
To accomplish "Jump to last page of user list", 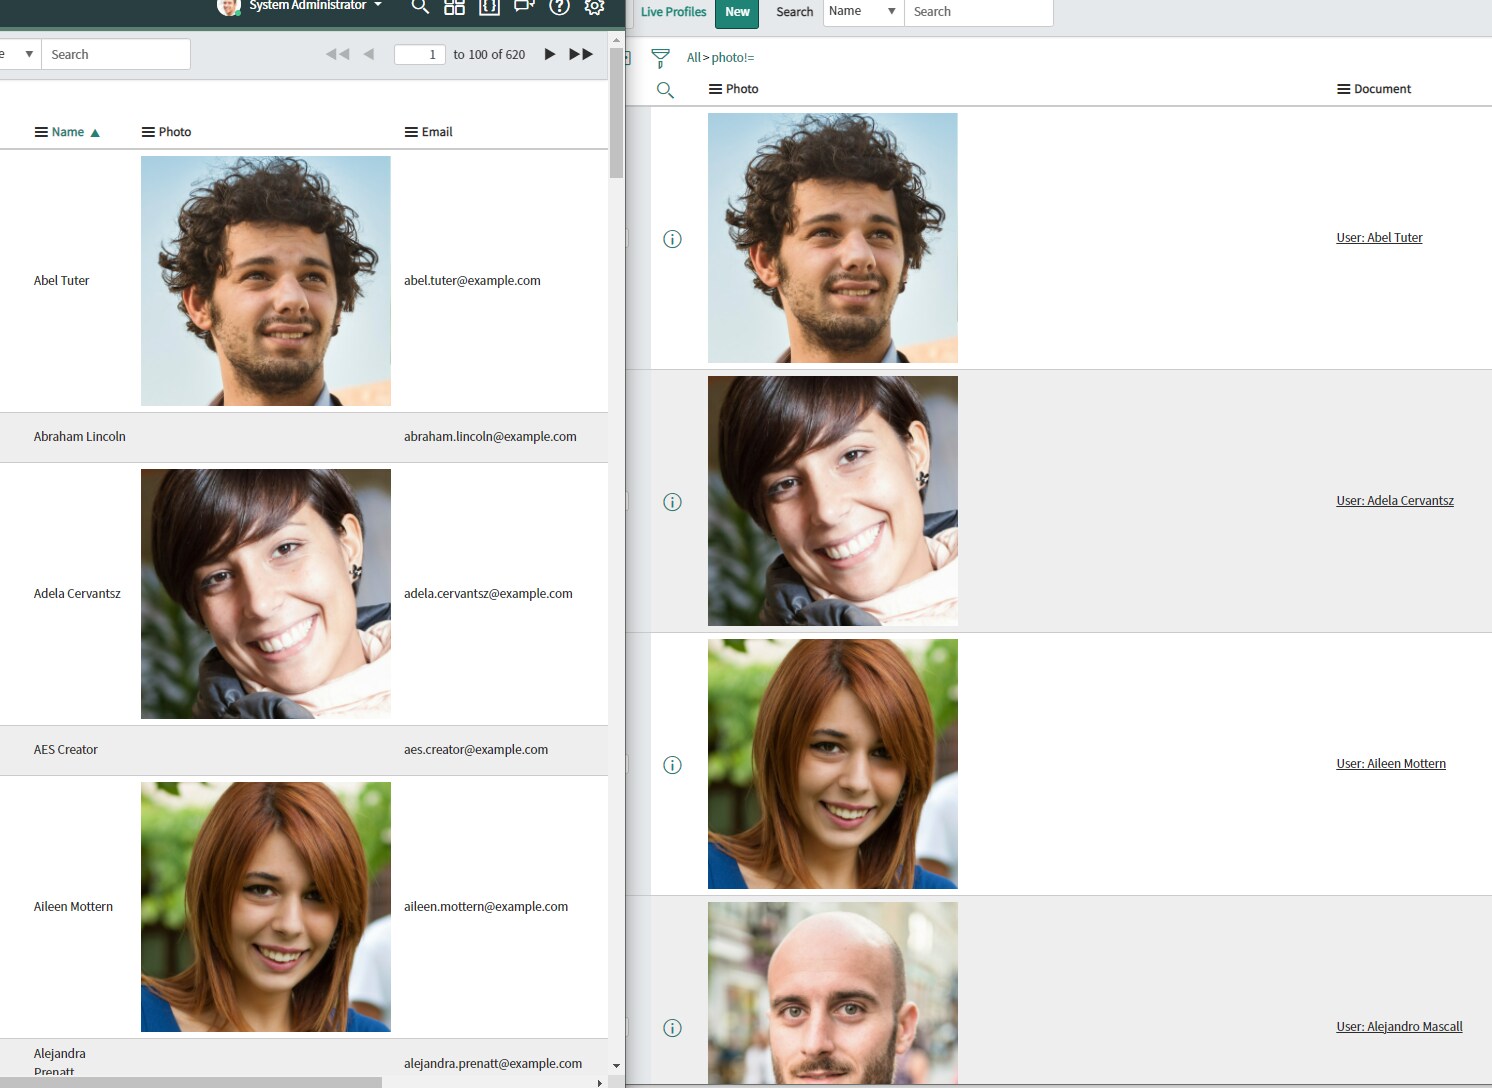I will [x=581, y=54].
